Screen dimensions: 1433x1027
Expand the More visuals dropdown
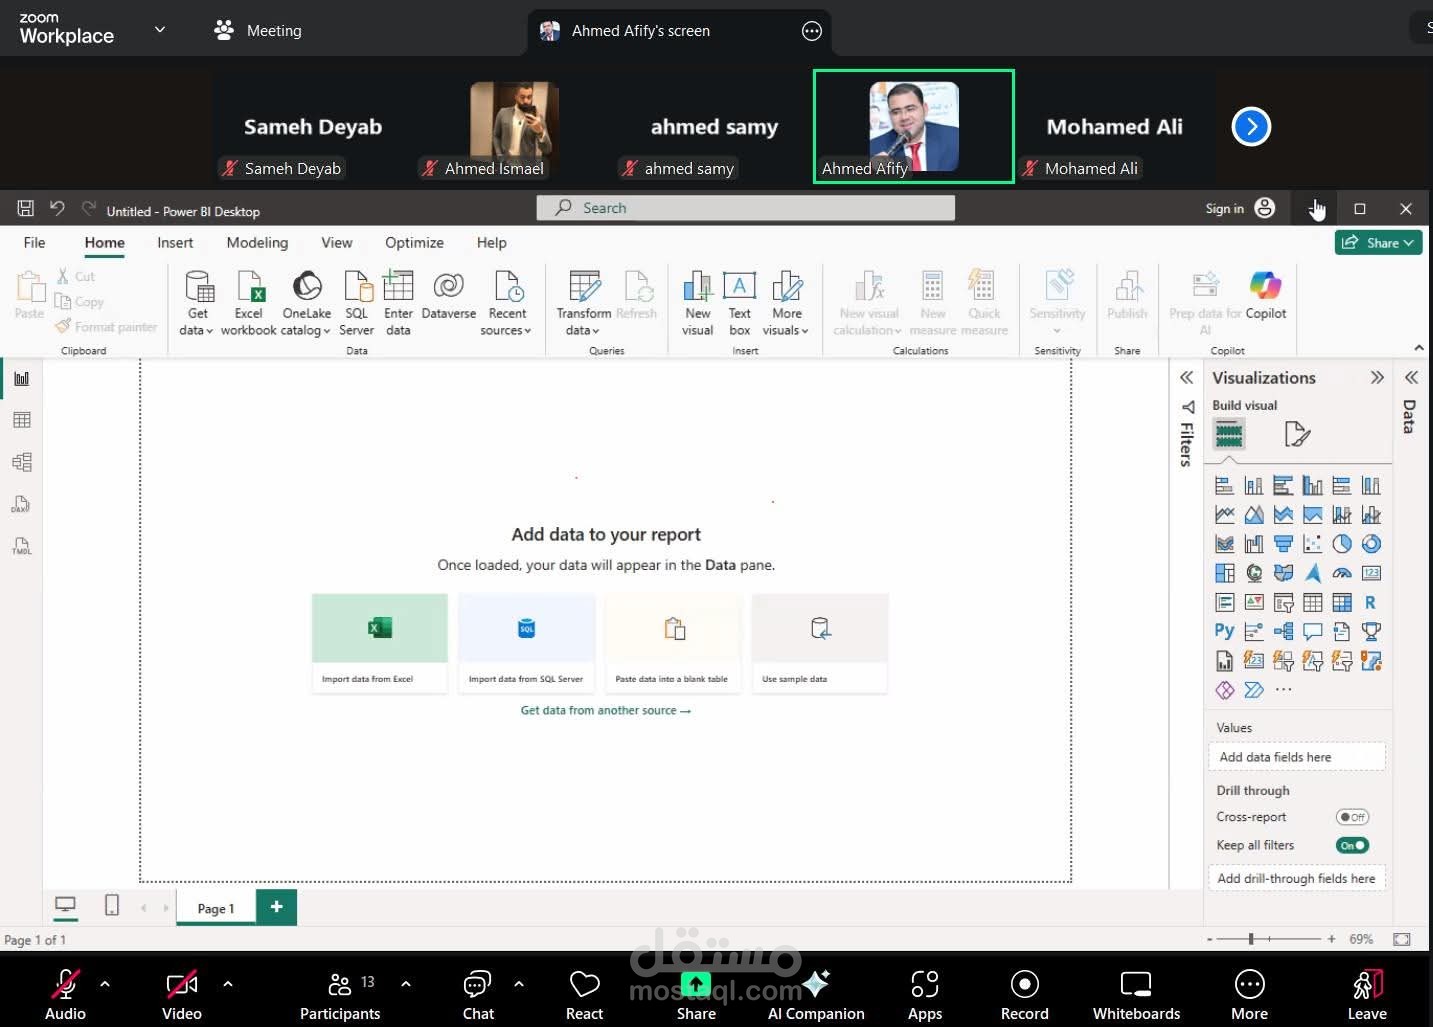(x=787, y=303)
